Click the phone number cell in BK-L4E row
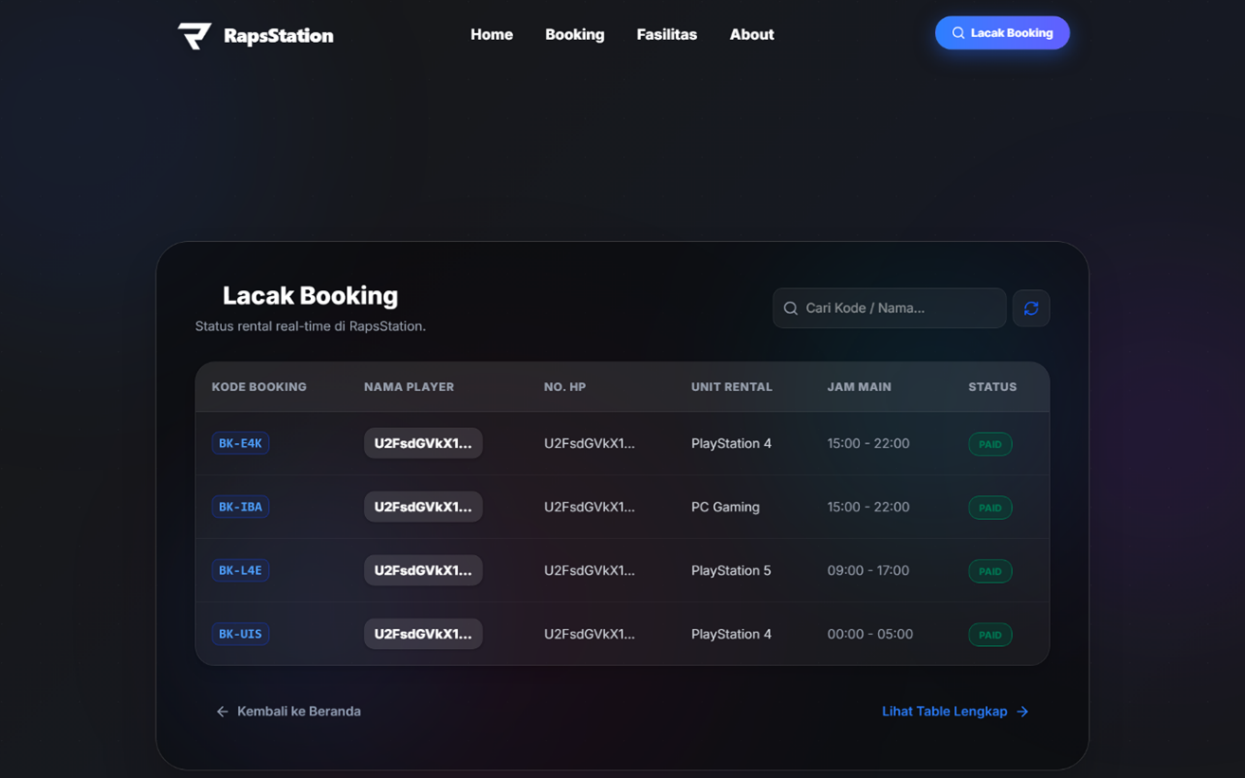This screenshot has height=778, width=1245. coord(589,570)
